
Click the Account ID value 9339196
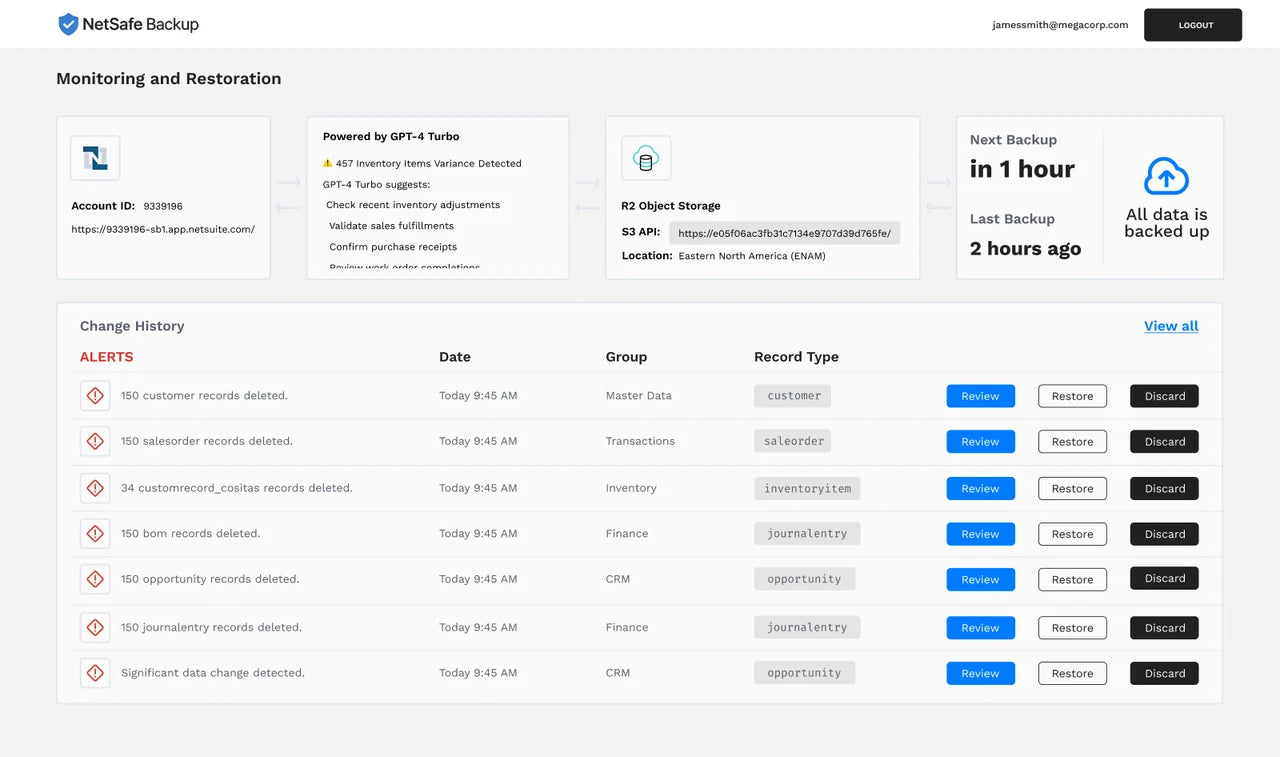point(163,206)
